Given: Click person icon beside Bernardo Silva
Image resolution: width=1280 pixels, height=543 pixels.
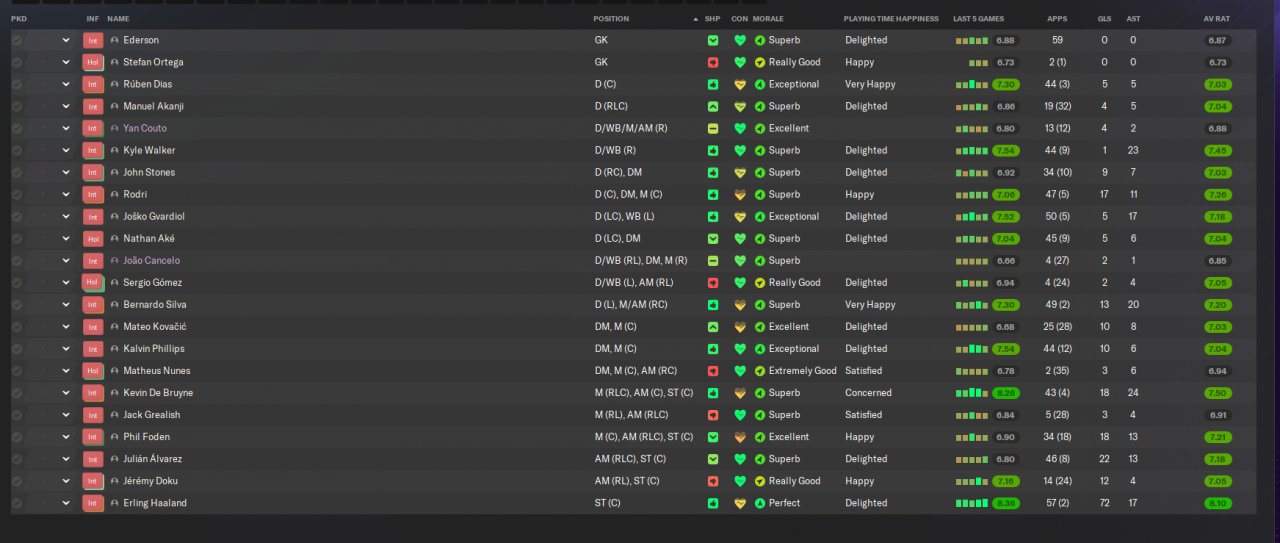Looking at the screenshot, I should (x=115, y=305).
